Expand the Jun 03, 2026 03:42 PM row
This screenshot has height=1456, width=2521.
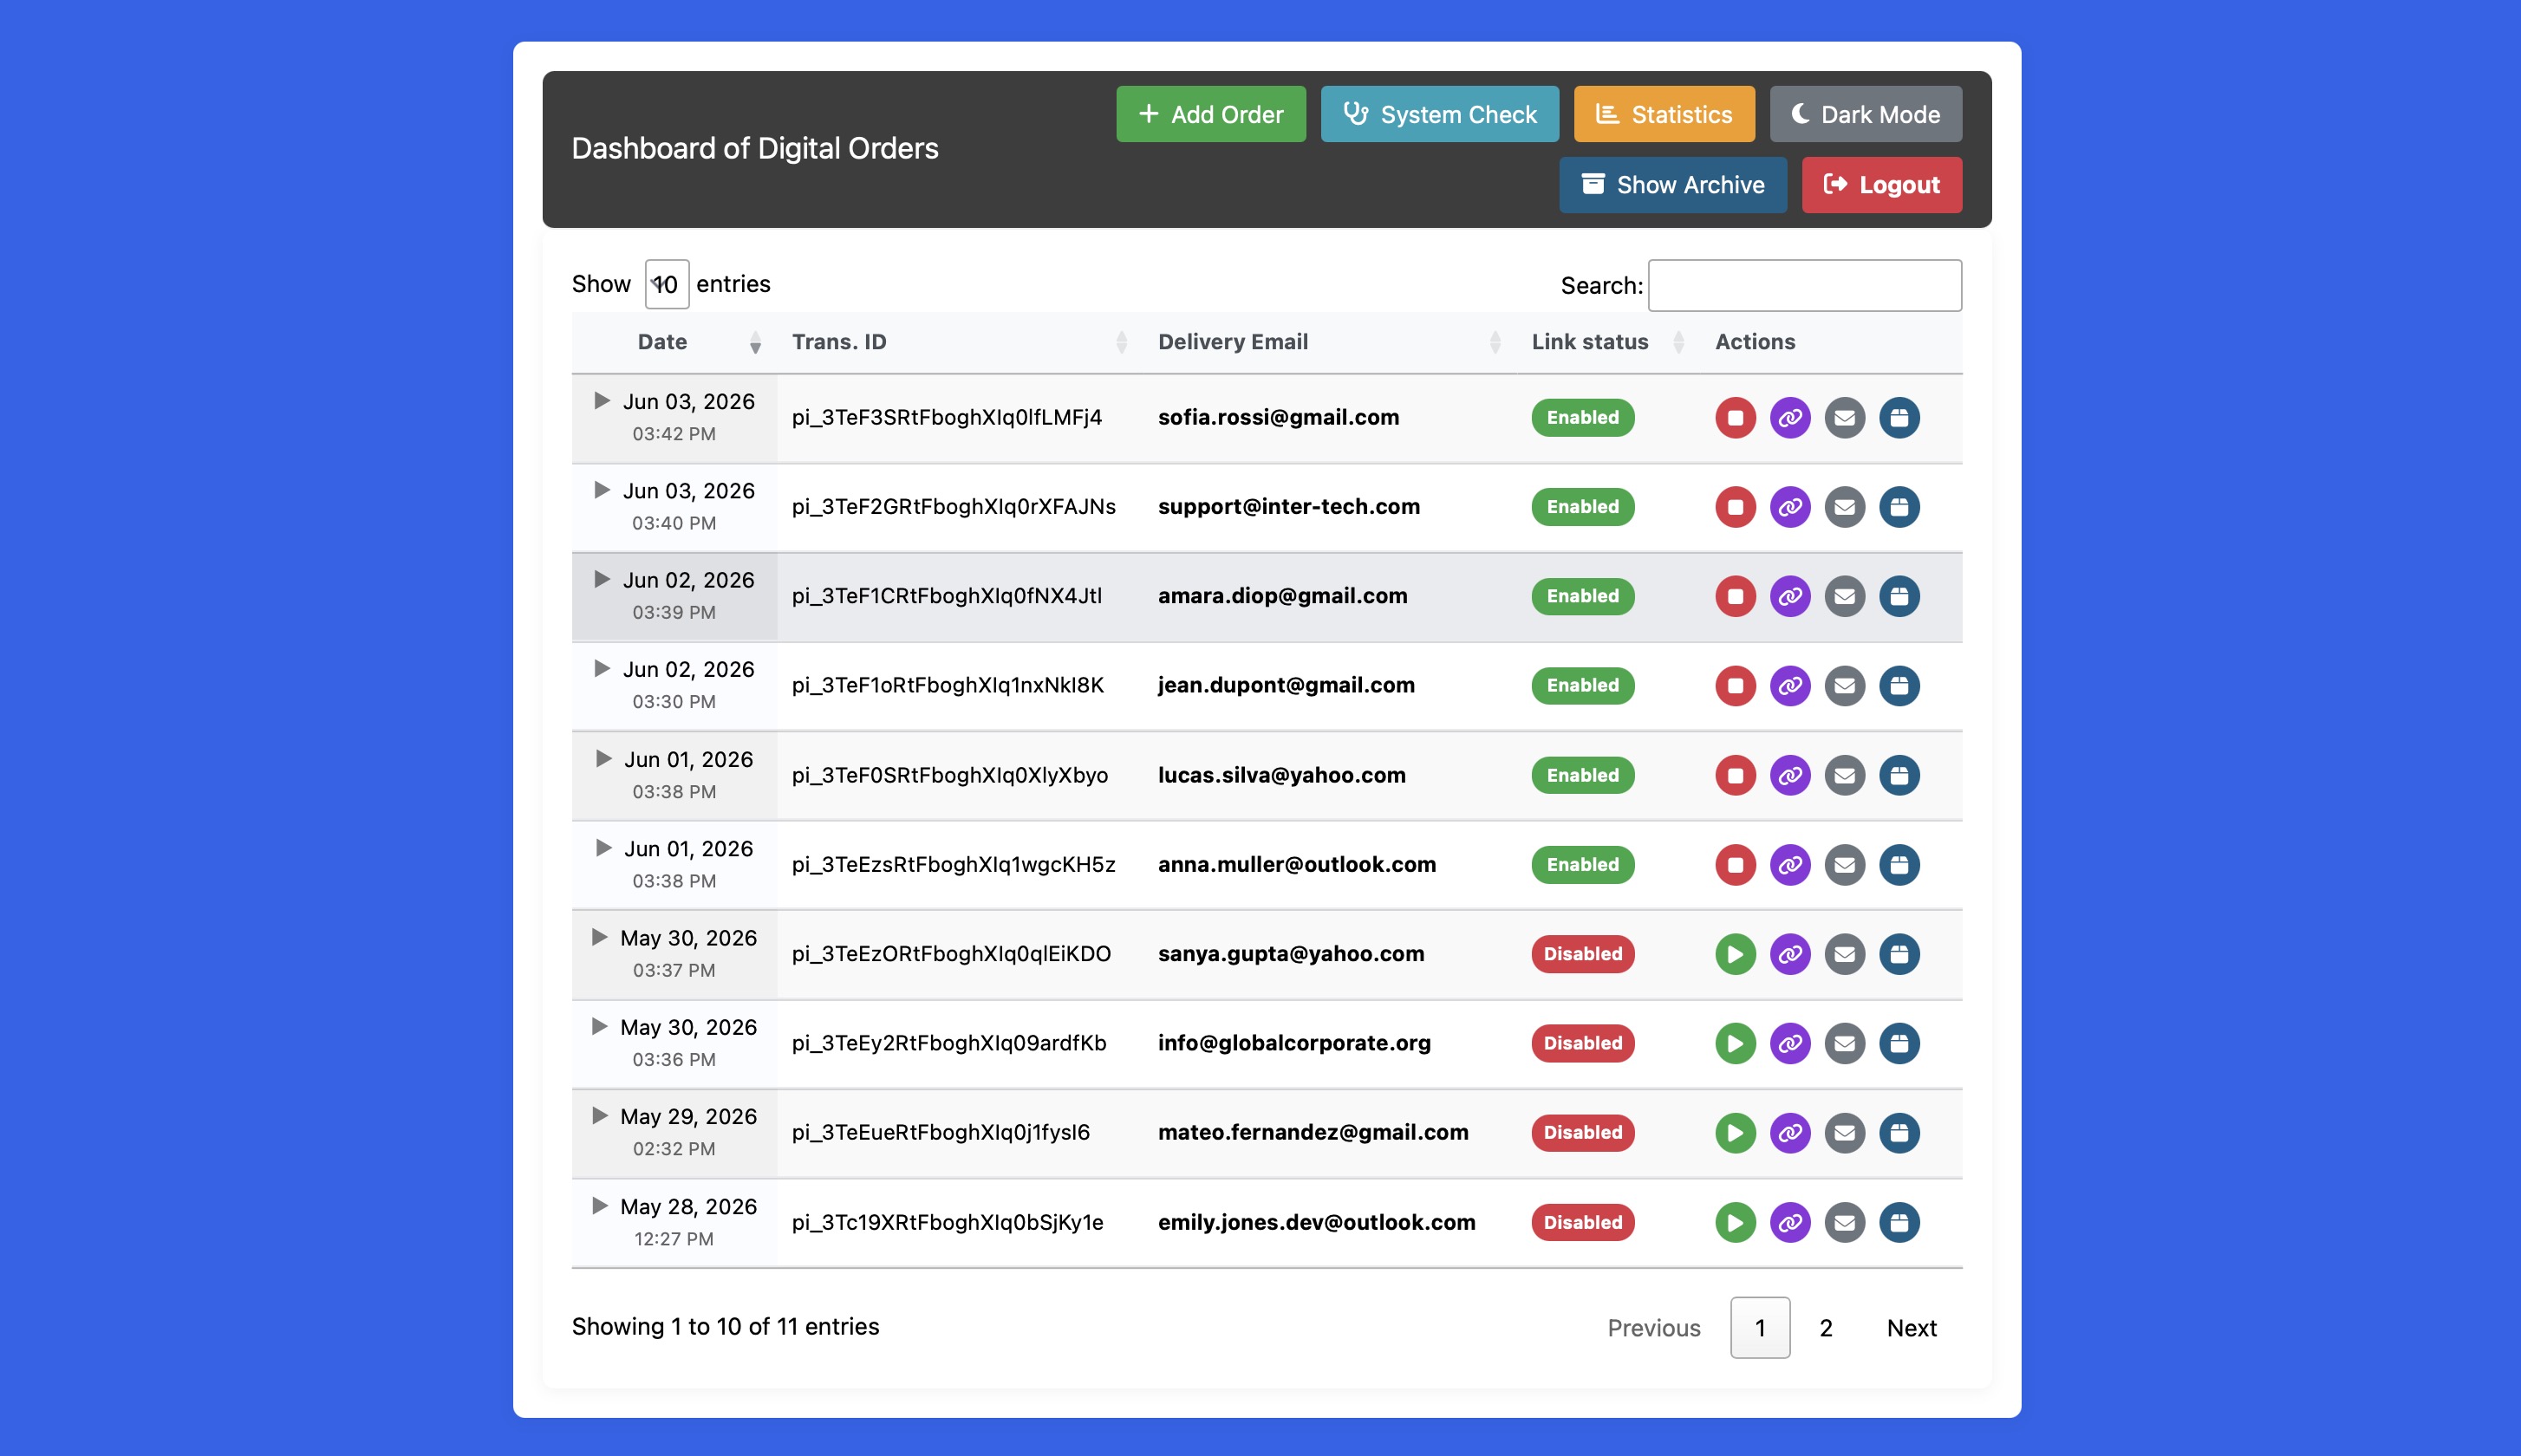(x=601, y=401)
